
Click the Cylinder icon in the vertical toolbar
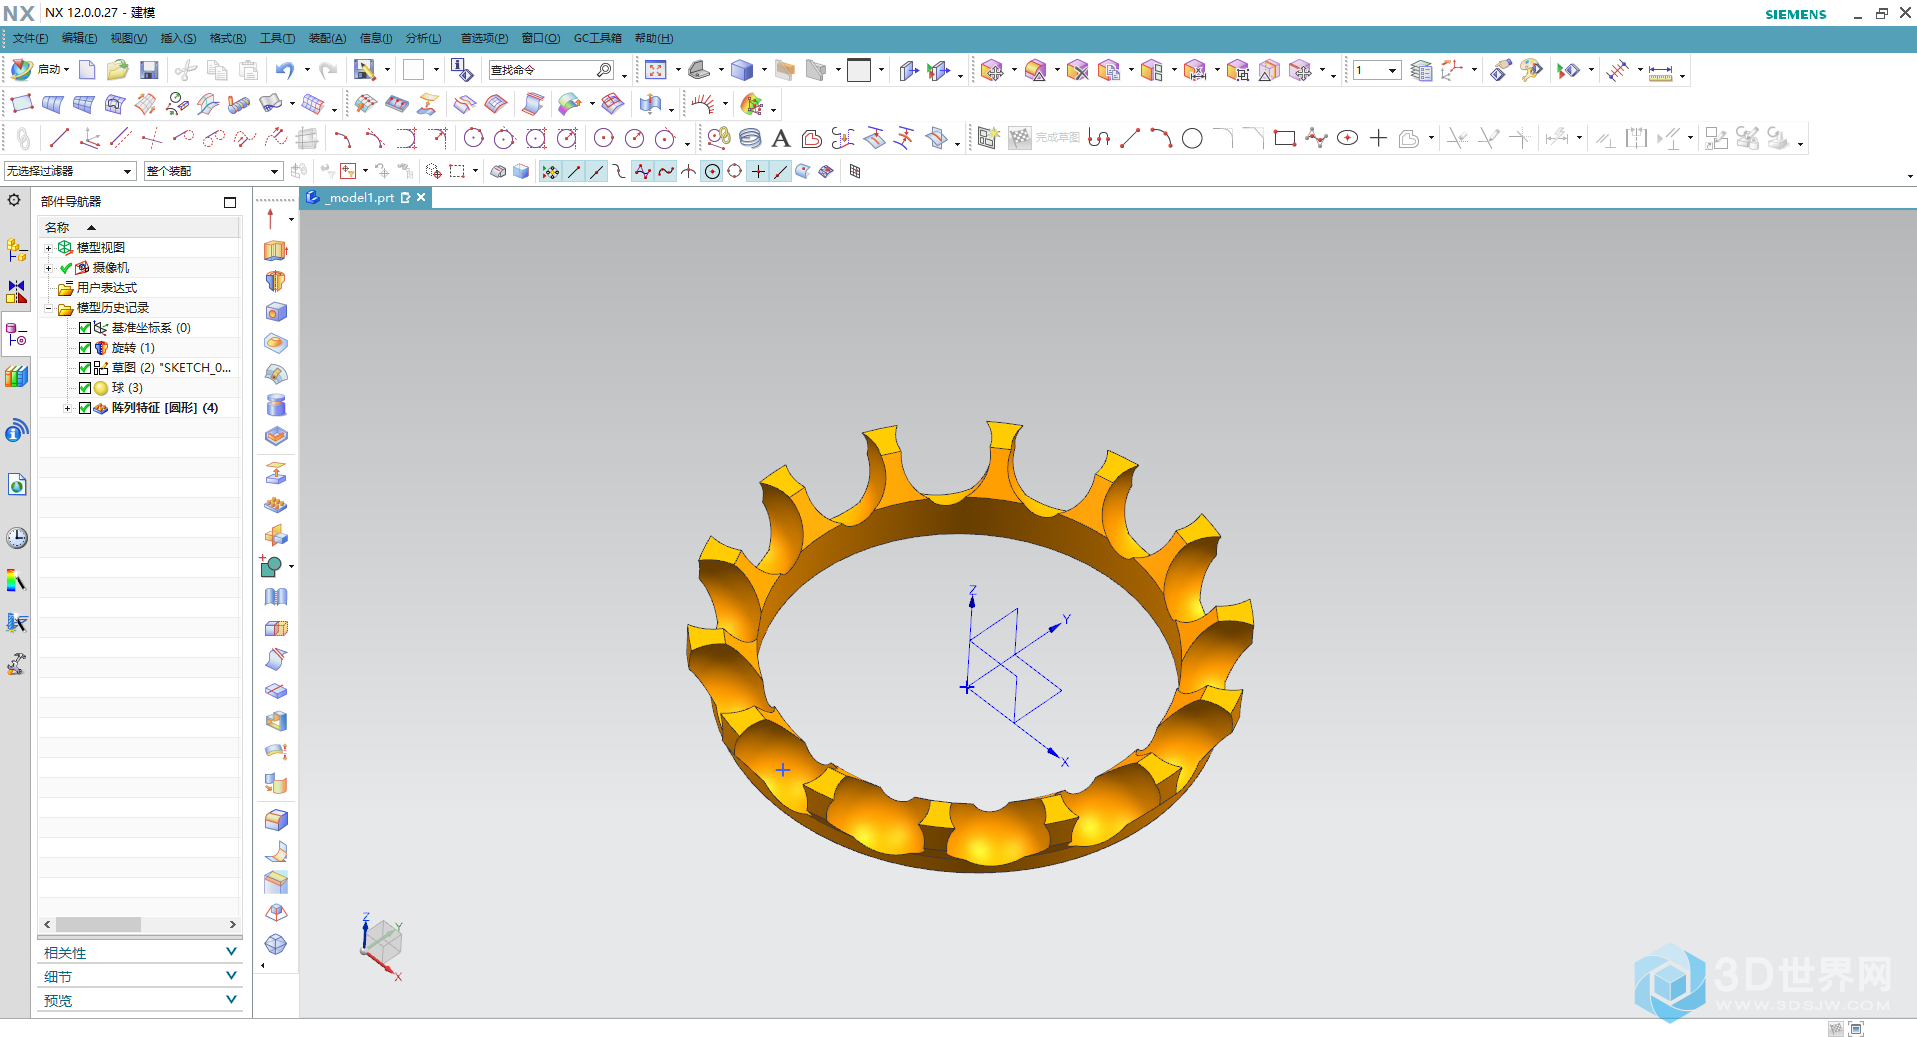tap(276, 405)
